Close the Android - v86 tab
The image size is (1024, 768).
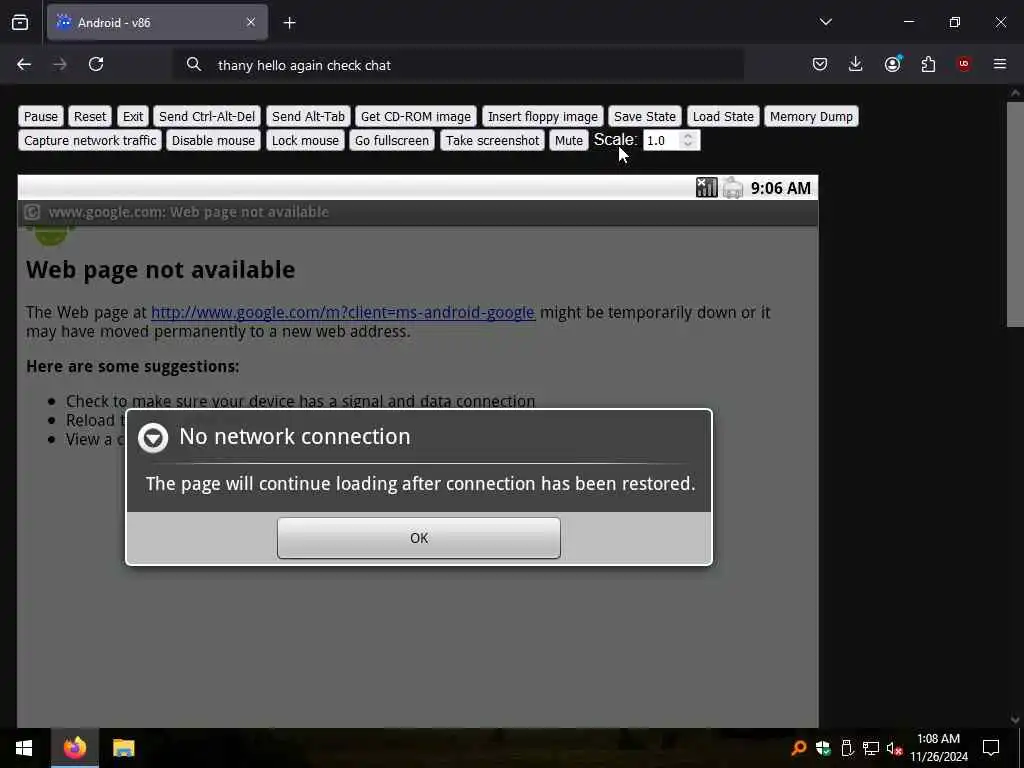click(251, 22)
